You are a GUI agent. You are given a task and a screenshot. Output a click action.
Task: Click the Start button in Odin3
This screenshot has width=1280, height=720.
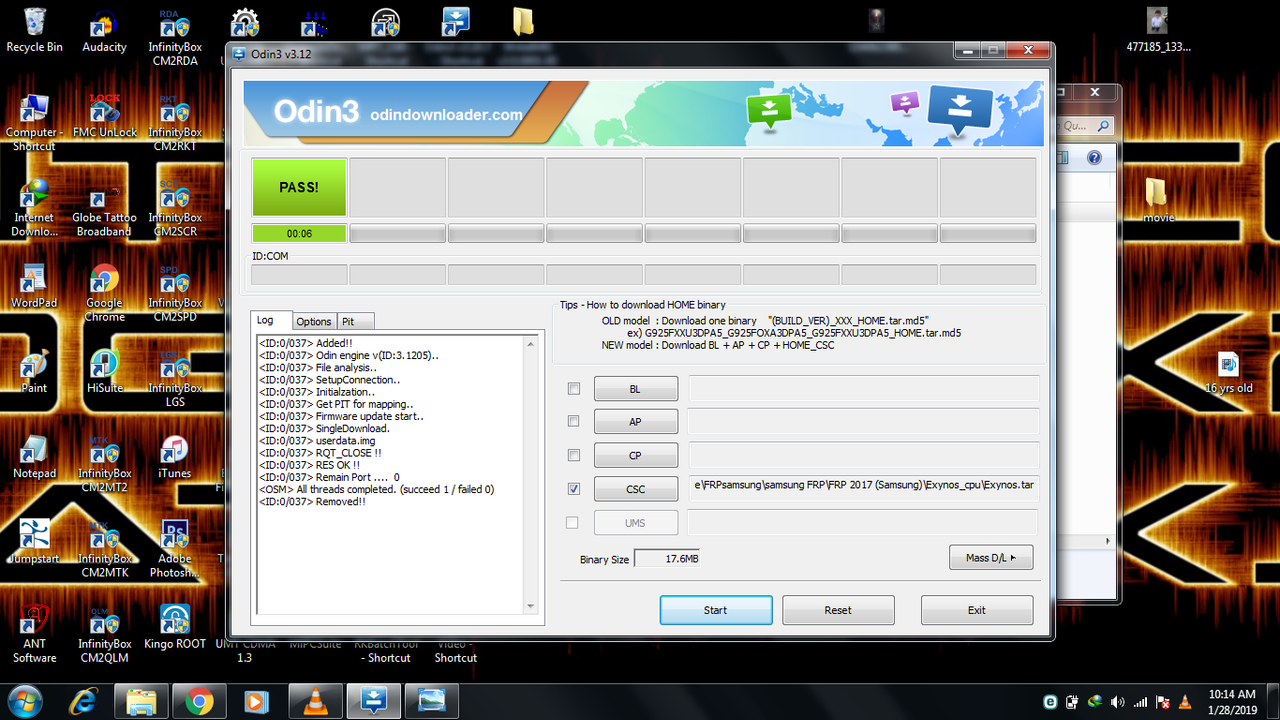click(716, 610)
